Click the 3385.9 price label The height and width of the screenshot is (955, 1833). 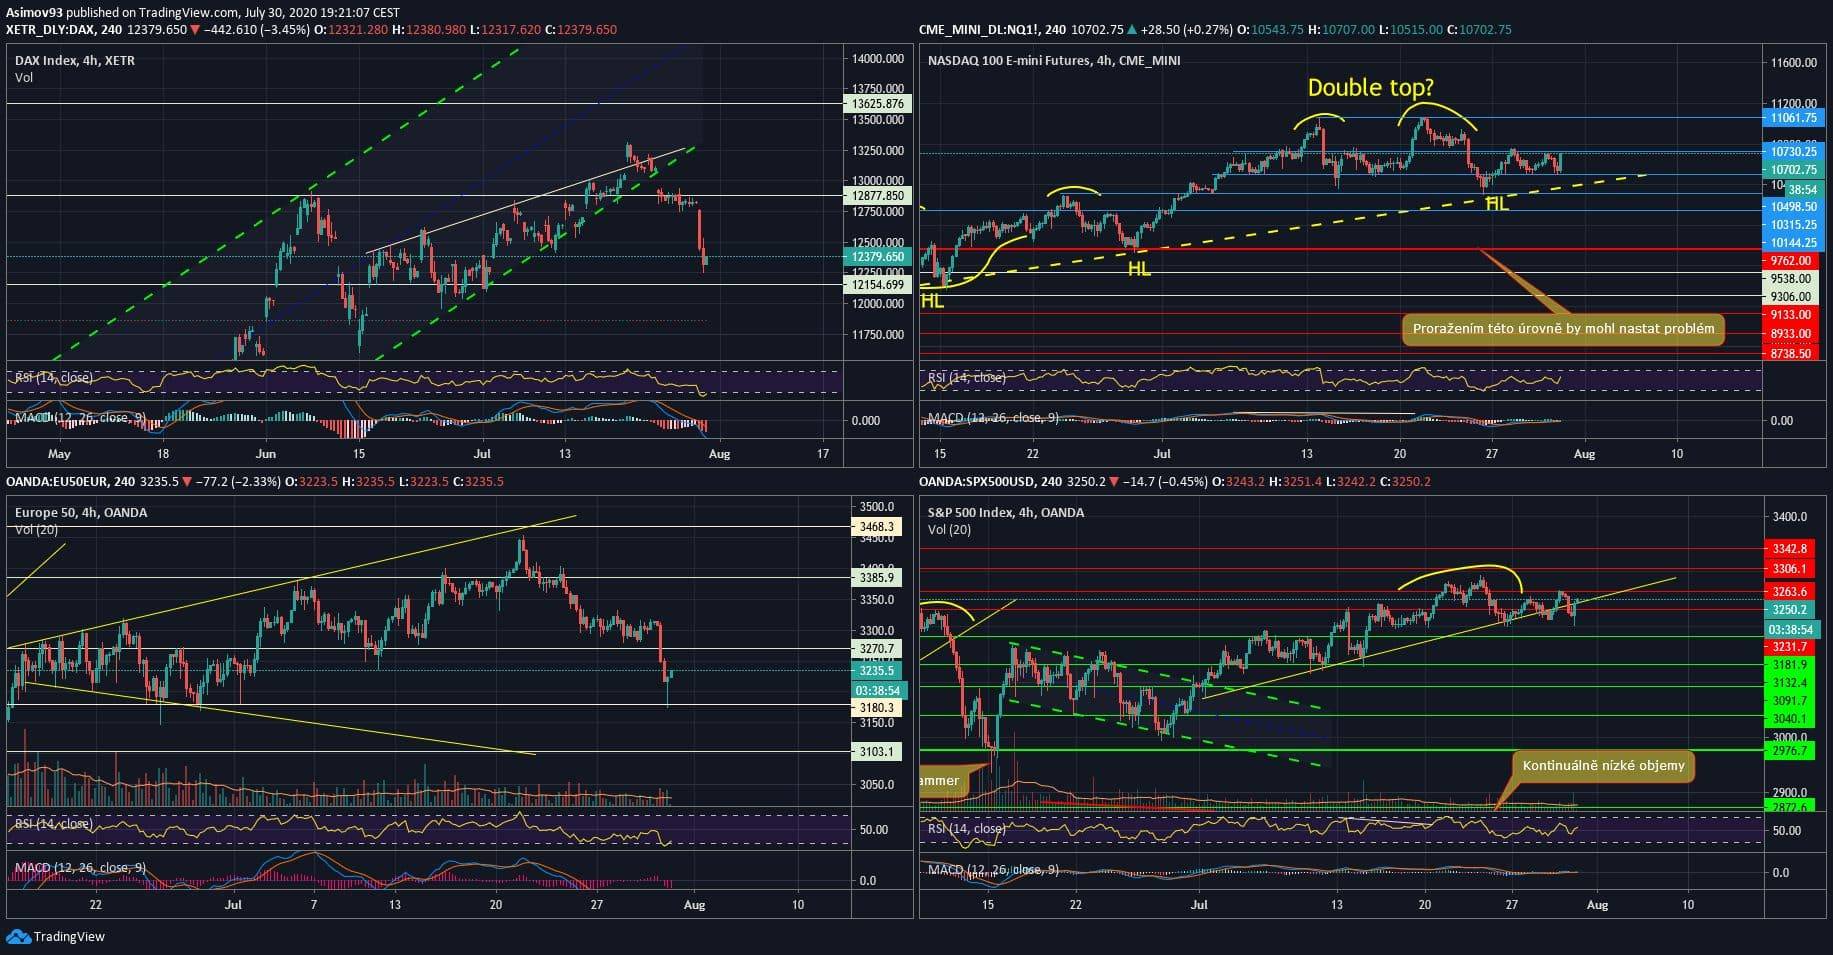[x=876, y=577]
